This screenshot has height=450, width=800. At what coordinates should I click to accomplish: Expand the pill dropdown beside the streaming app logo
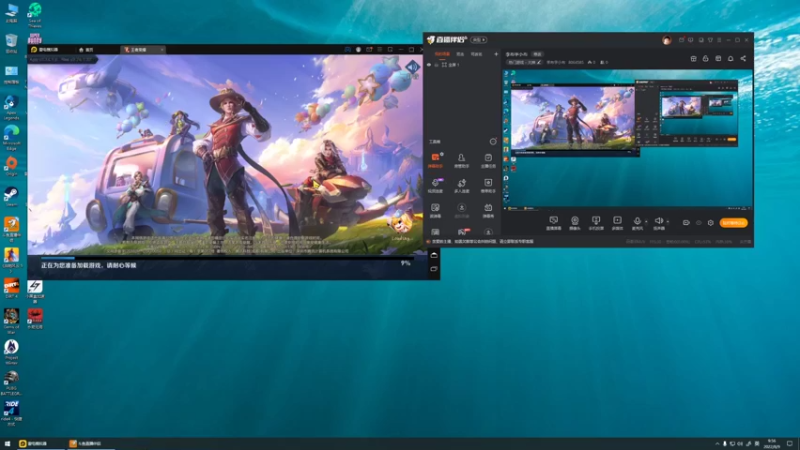pos(479,40)
